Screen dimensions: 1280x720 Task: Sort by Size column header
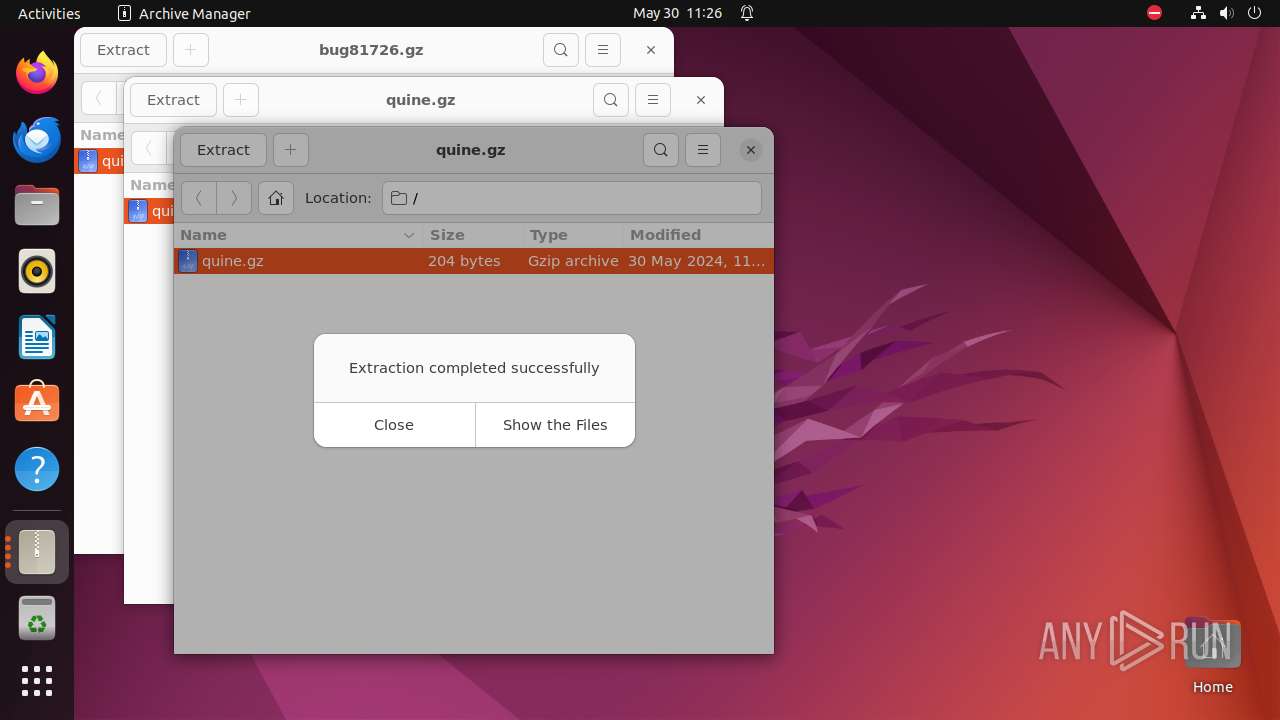point(473,235)
